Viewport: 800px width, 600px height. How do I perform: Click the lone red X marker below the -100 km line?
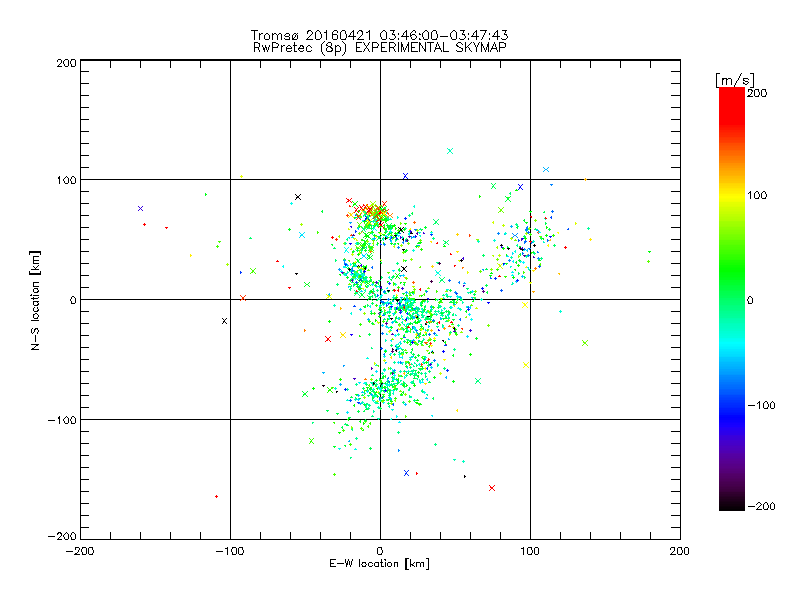[x=492, y=488]
